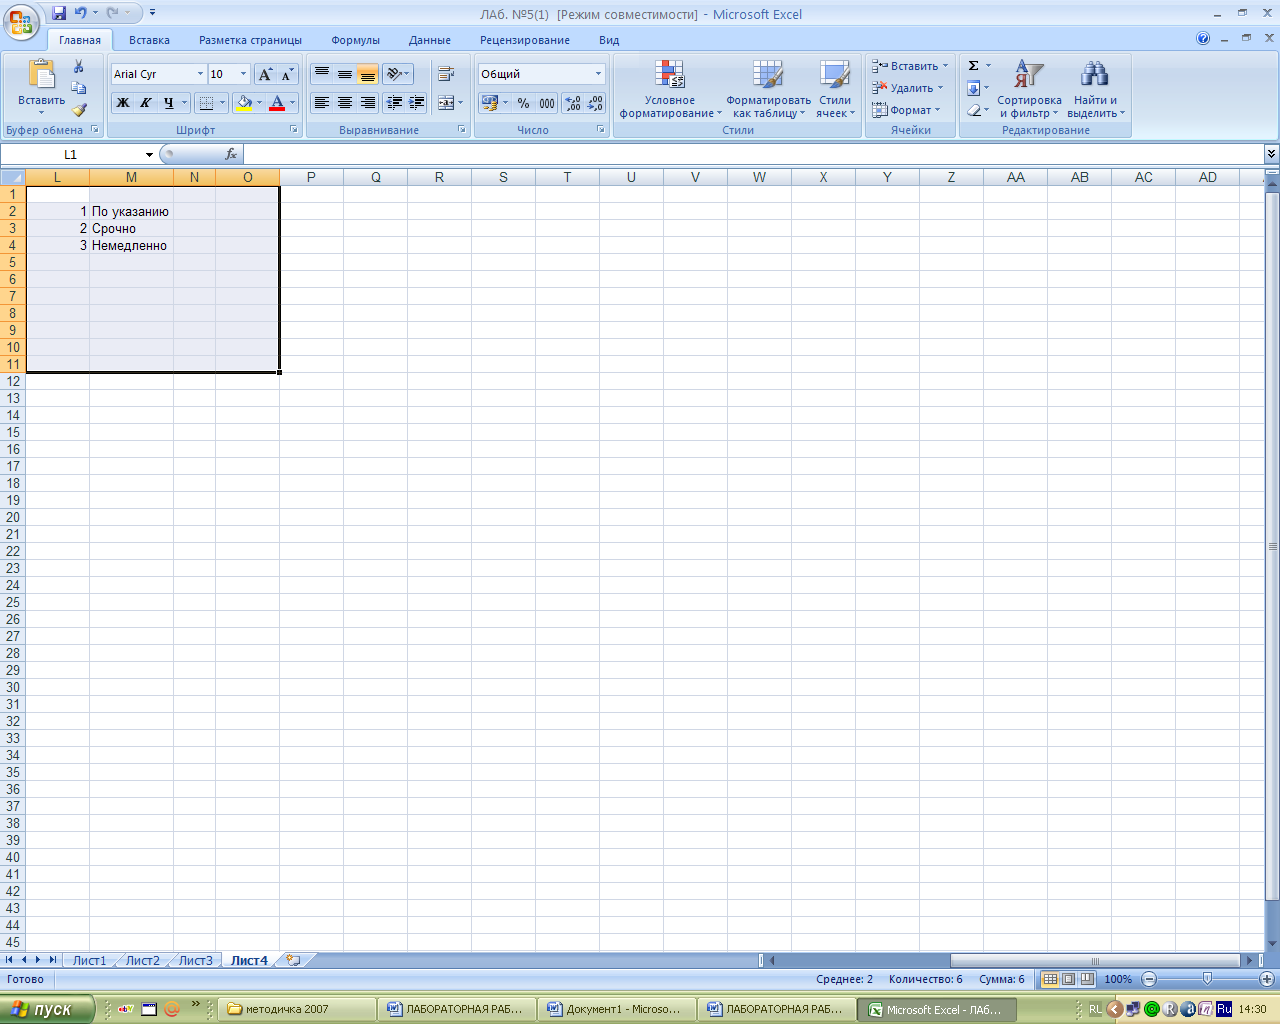Open the Данные ribbon tab
The height and width of the screenshot is (1024, 1280).
(x=430, y=40)
